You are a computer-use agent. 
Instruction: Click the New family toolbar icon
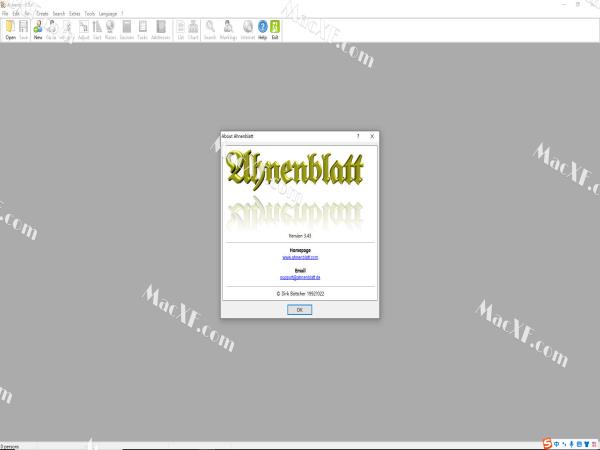pyautogui.click(x=38, y=29)
